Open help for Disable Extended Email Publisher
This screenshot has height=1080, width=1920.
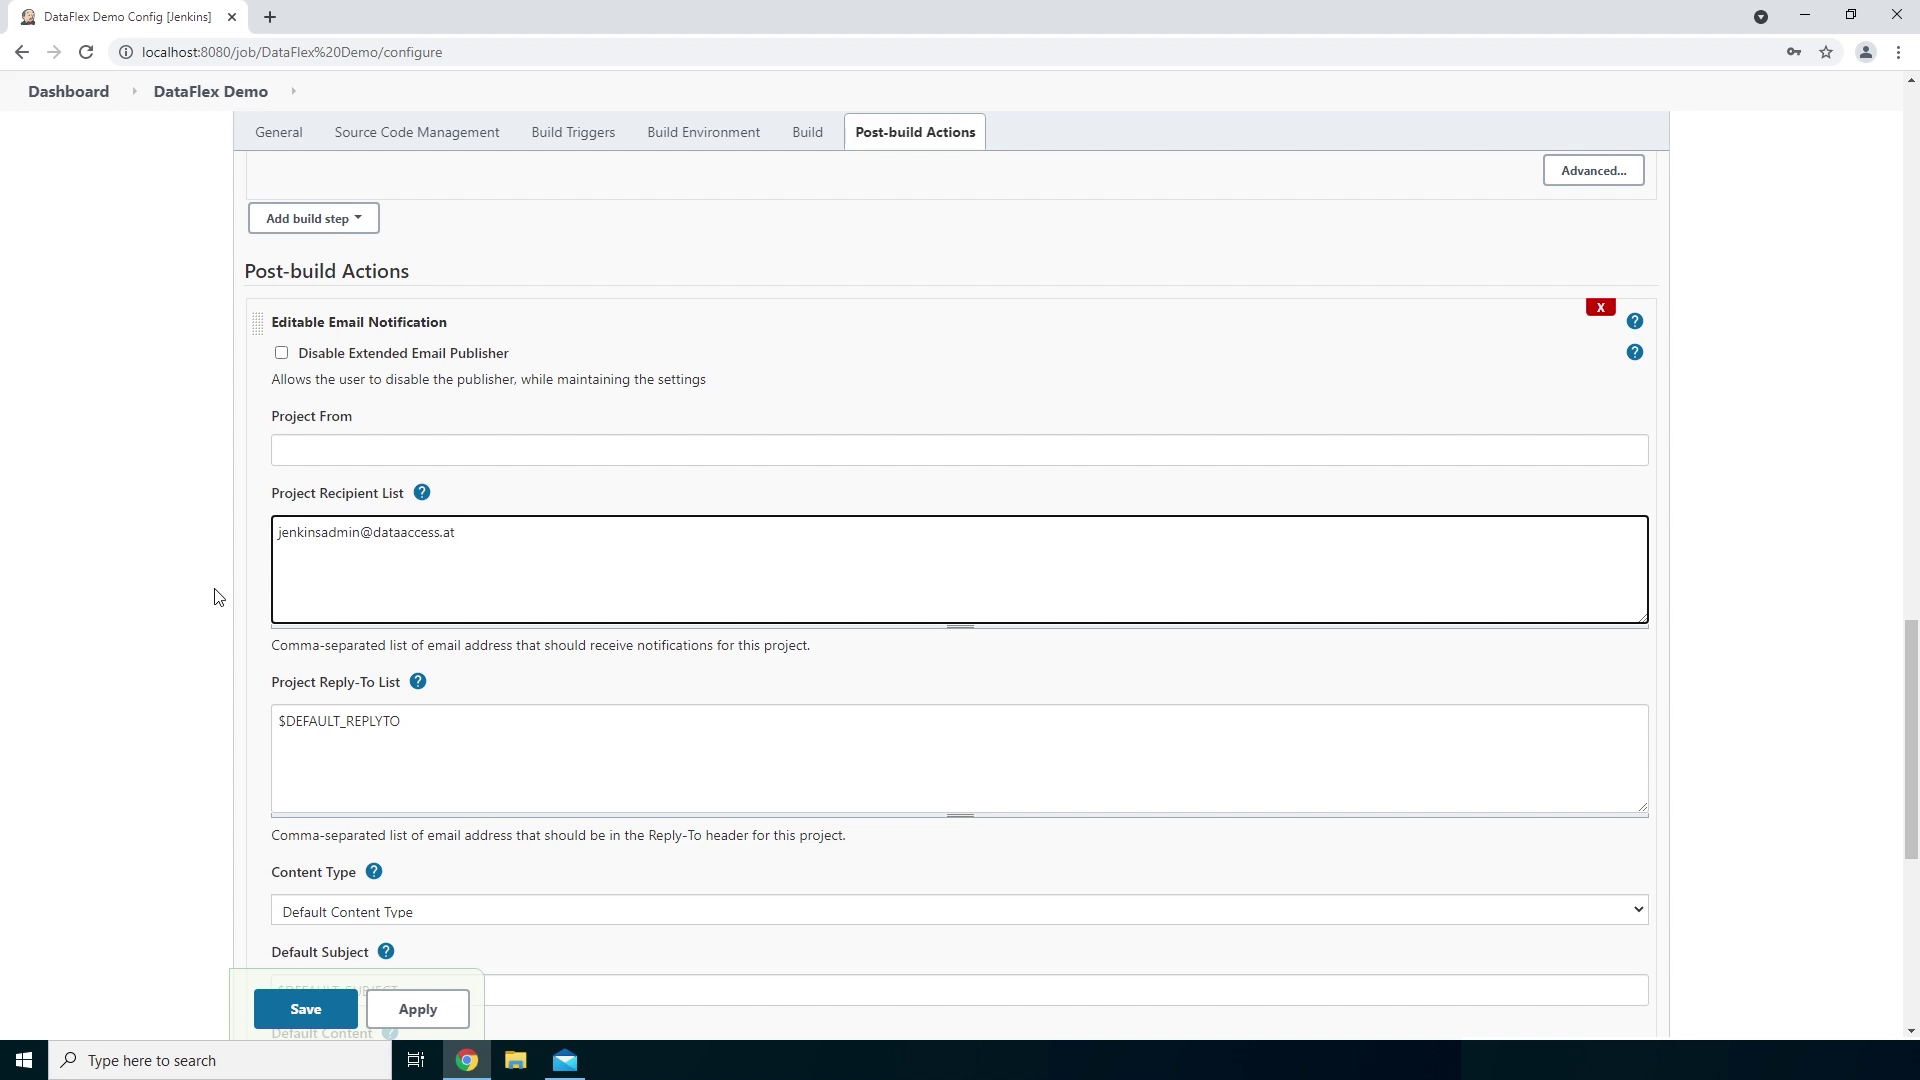point(1634,353)
